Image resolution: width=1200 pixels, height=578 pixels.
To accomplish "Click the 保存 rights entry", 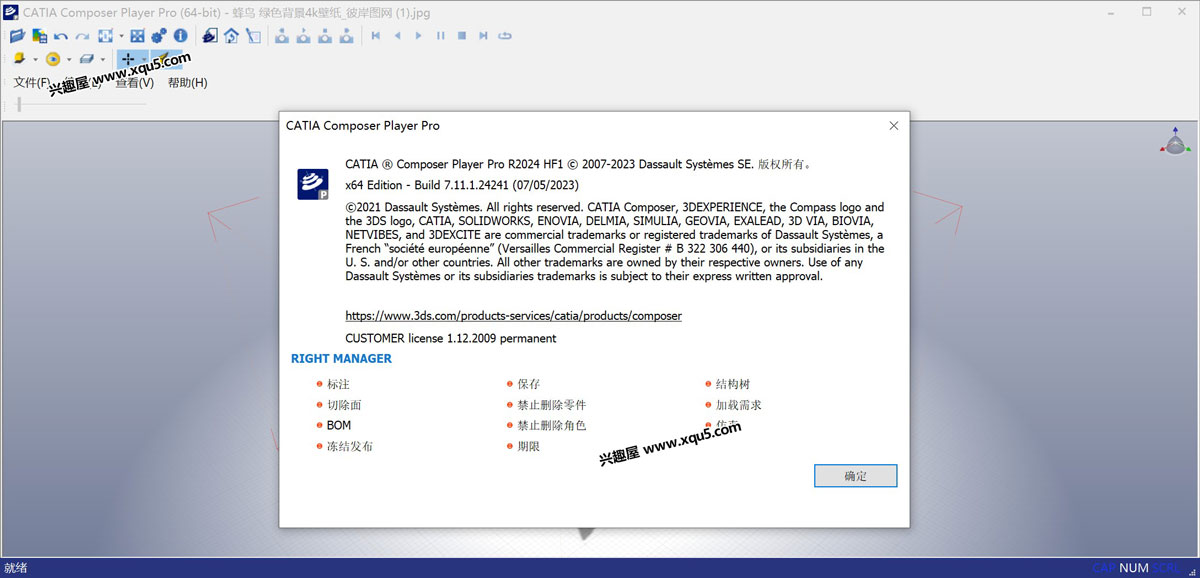I will (529, 384).
